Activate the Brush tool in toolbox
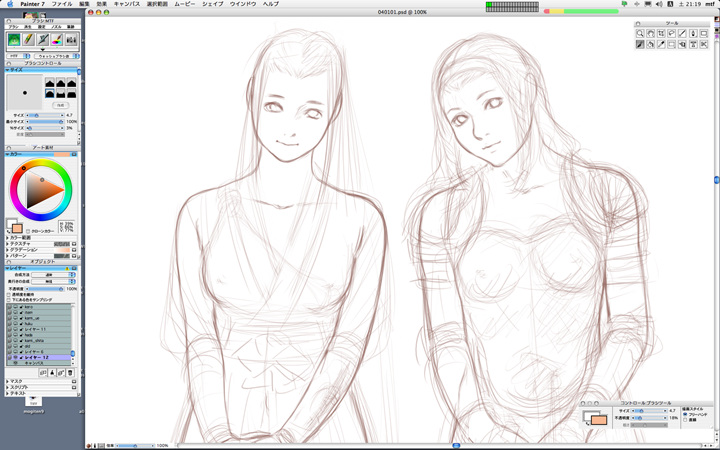Screen dimensions: 720x450 [x=640, y=45]
